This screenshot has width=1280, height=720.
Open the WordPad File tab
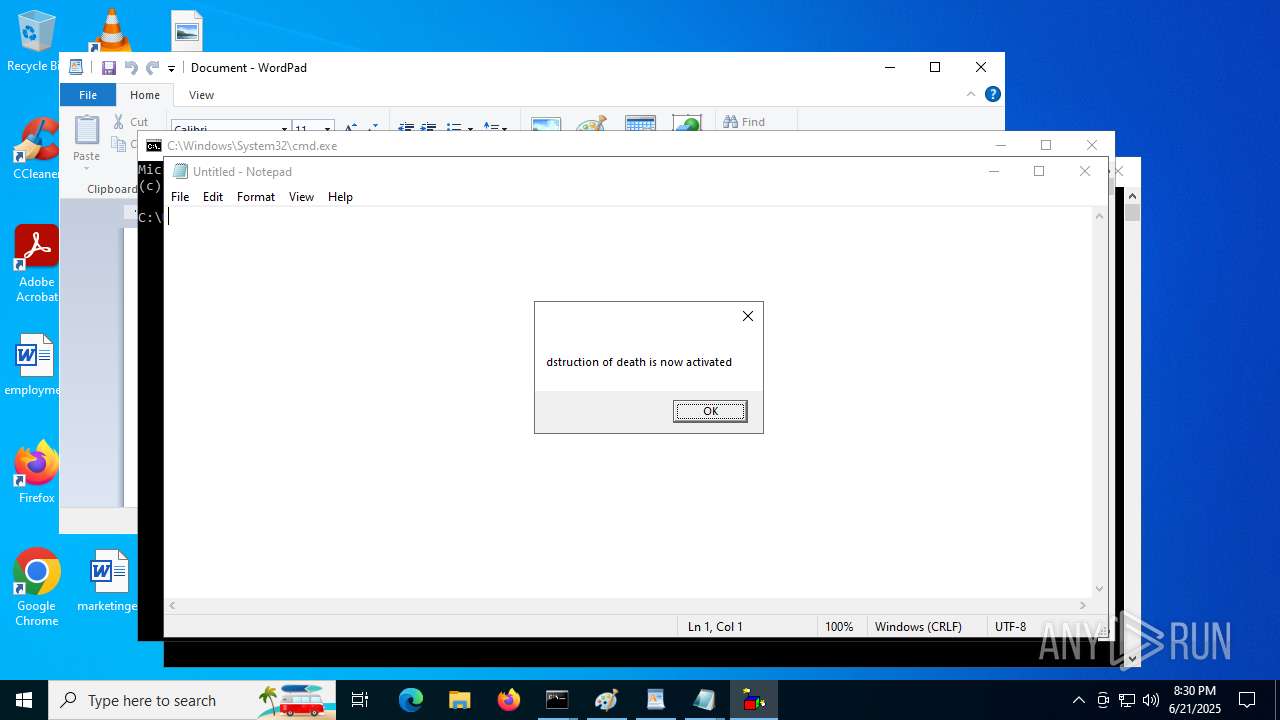tap(88, 95)
